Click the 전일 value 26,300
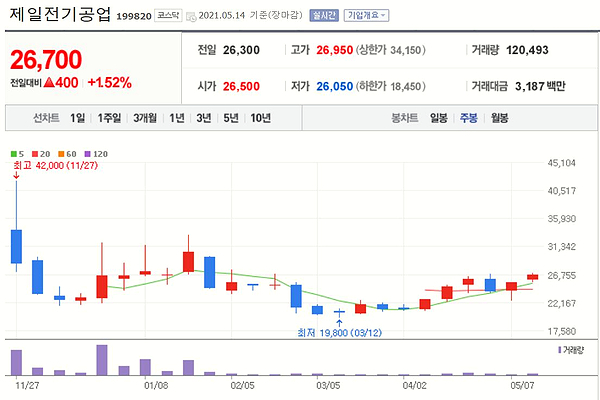The image size is (600, 400). [241, 50]
